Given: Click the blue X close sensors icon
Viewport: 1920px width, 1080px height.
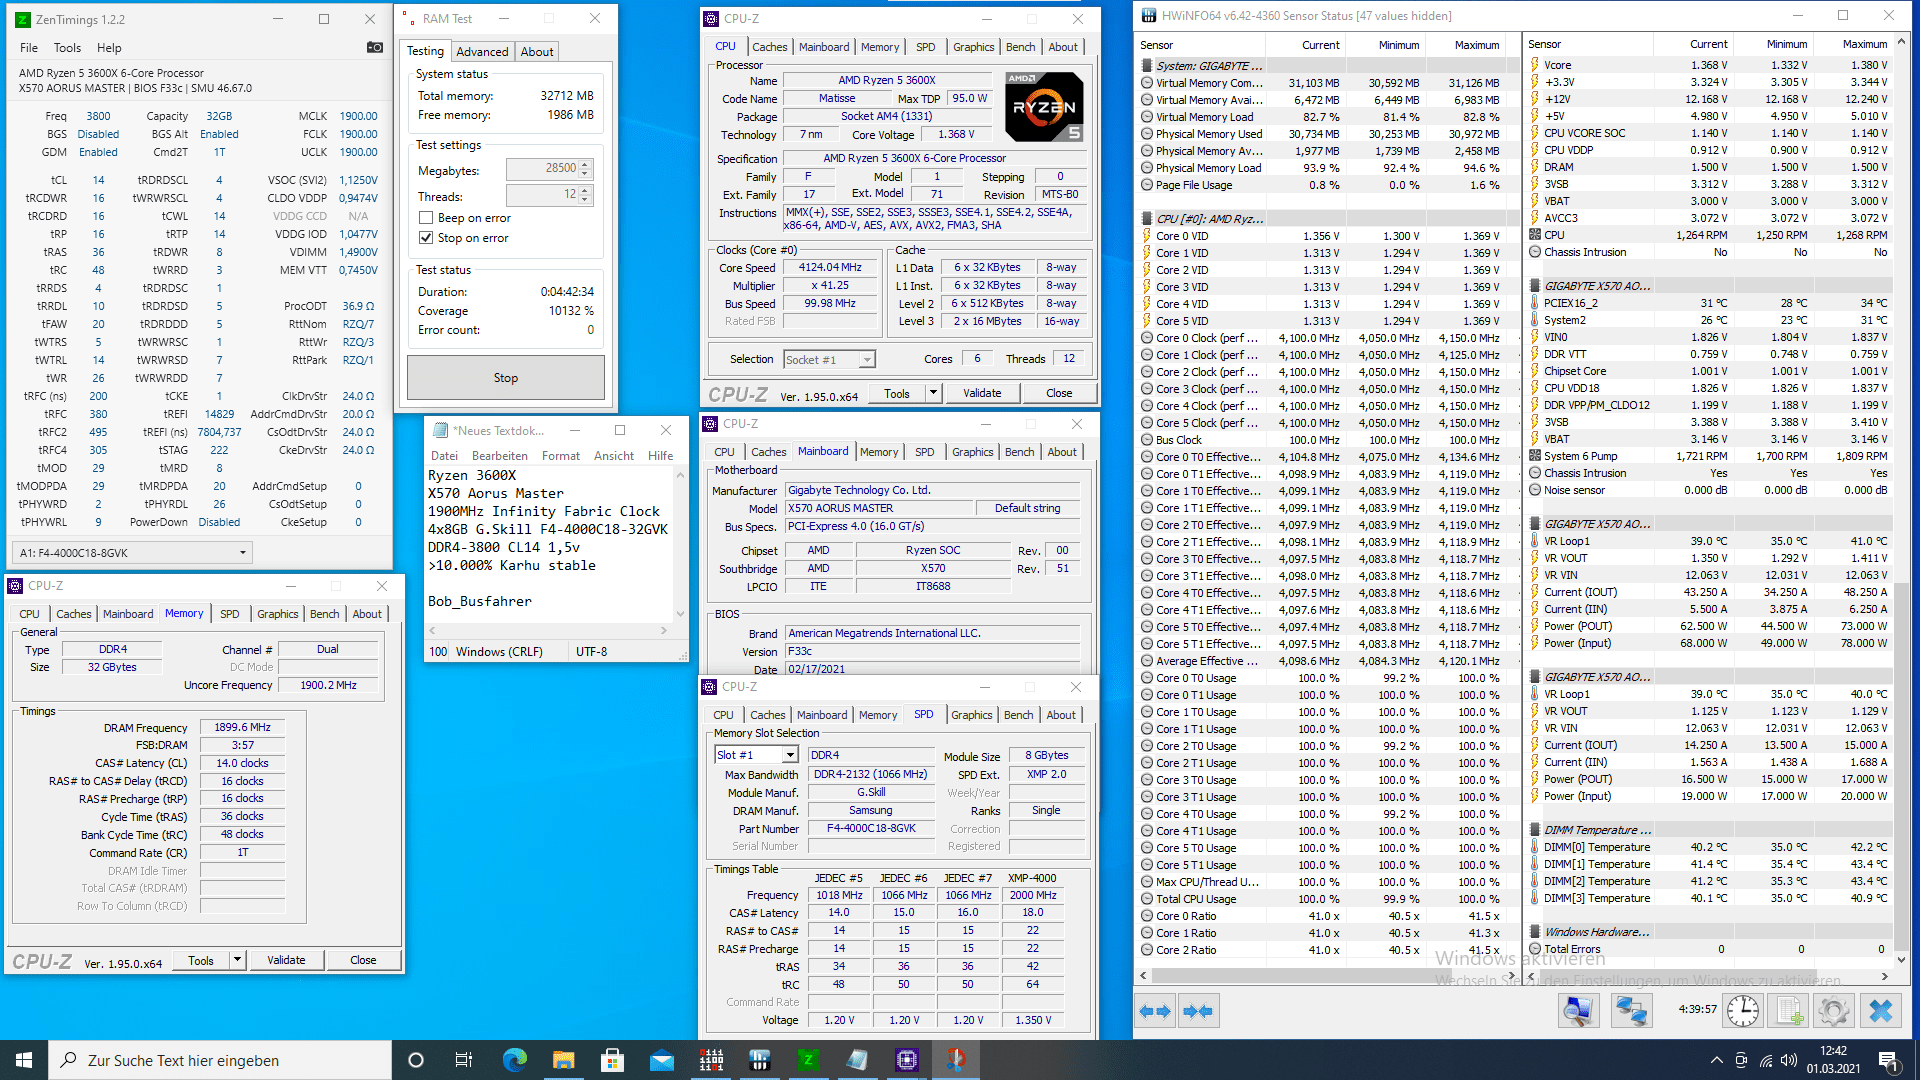Looking at the screenshot, I should (x=1880, y=1011).
